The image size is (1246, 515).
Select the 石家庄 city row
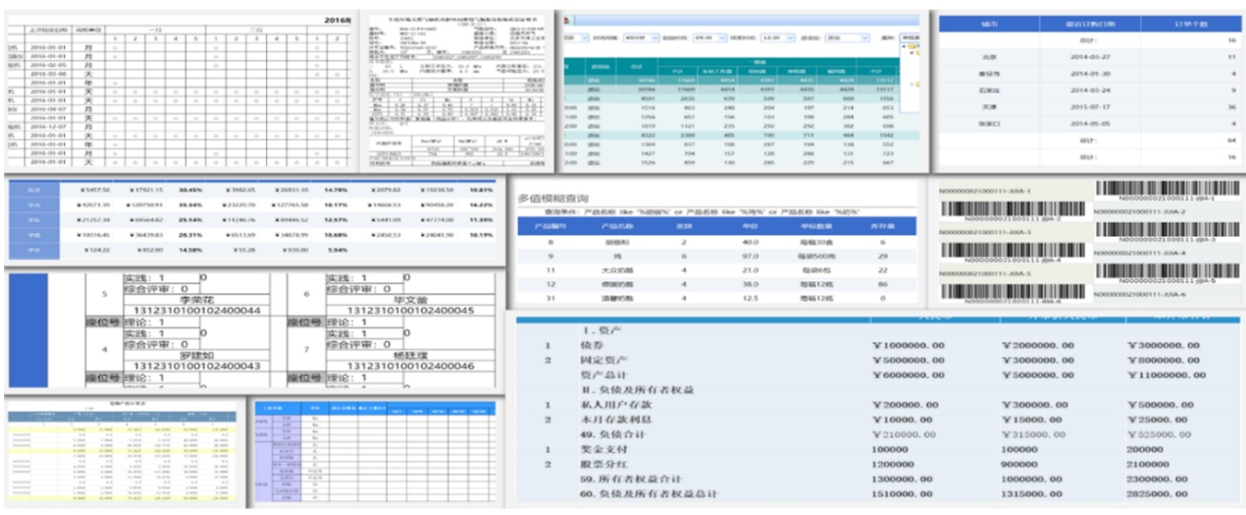pyautogui.click(x=1090, y=90)
